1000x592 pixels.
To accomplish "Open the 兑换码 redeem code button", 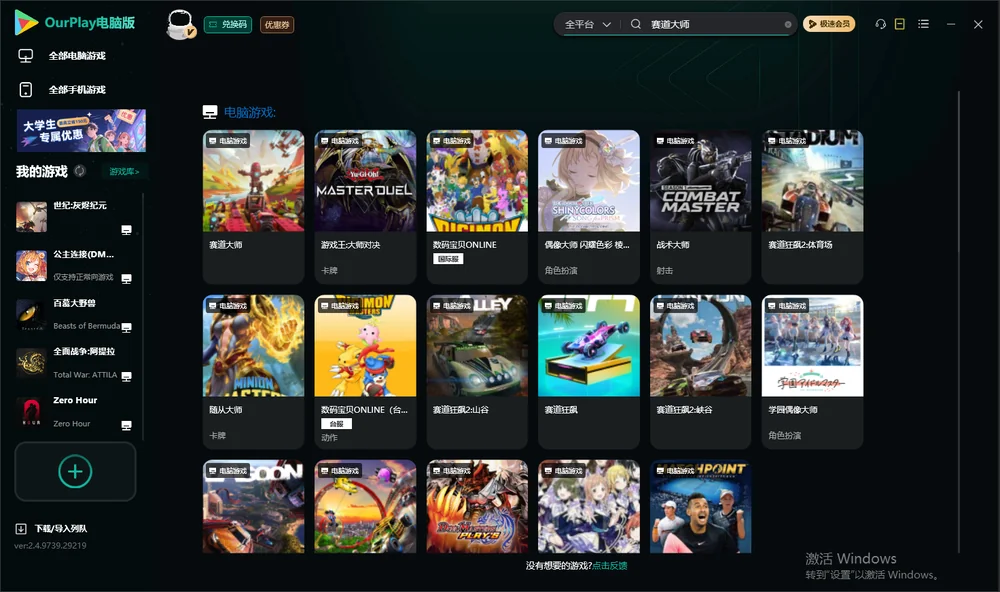I will [228, 24].
